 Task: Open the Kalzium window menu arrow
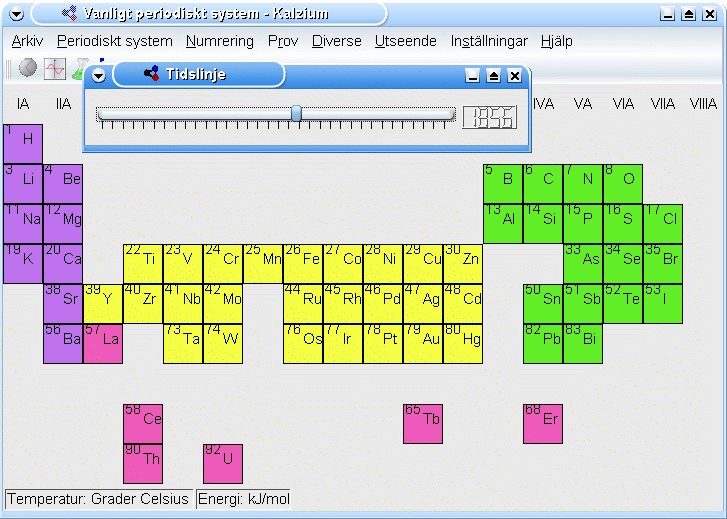16,14
